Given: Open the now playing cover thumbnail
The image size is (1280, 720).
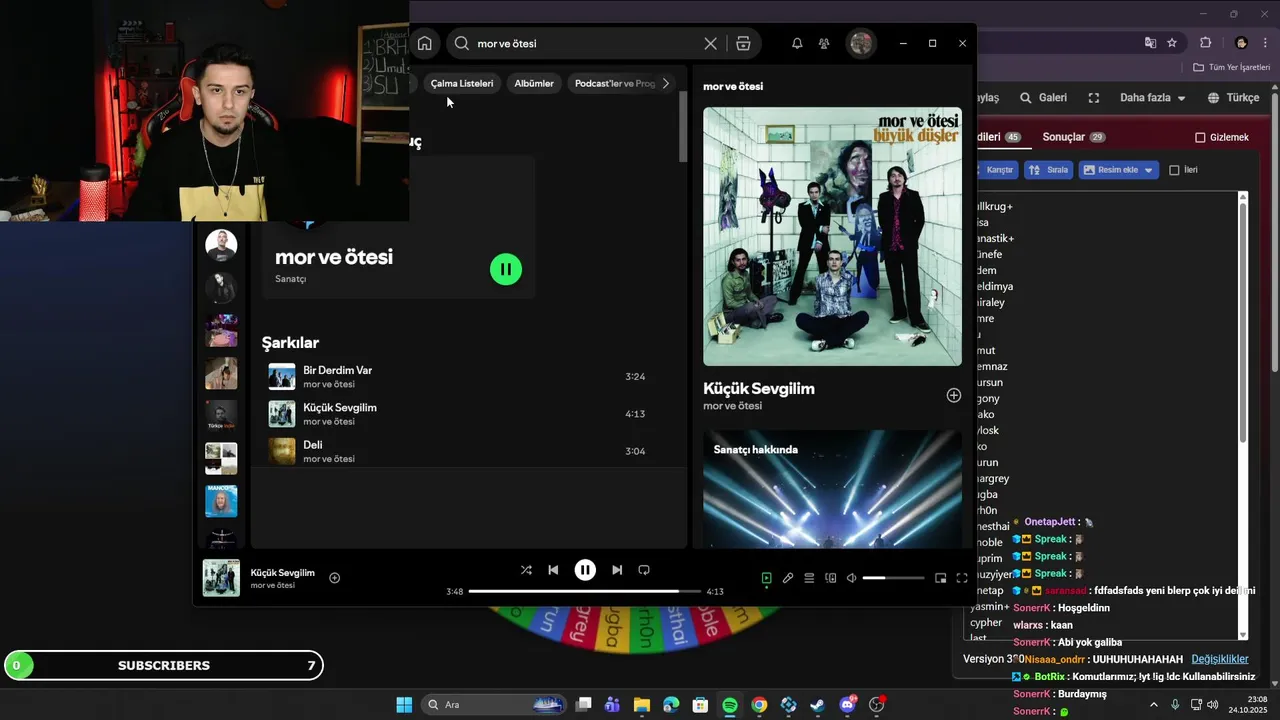Looking at the screenshot, I should [x=221, y=578].
